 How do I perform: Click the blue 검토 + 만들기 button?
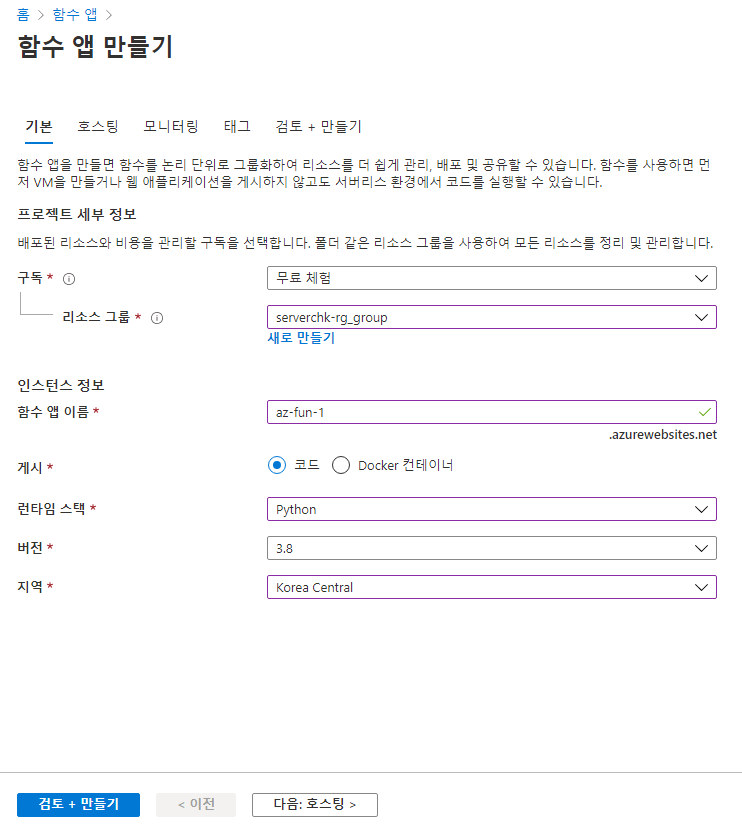click(78, 805)
